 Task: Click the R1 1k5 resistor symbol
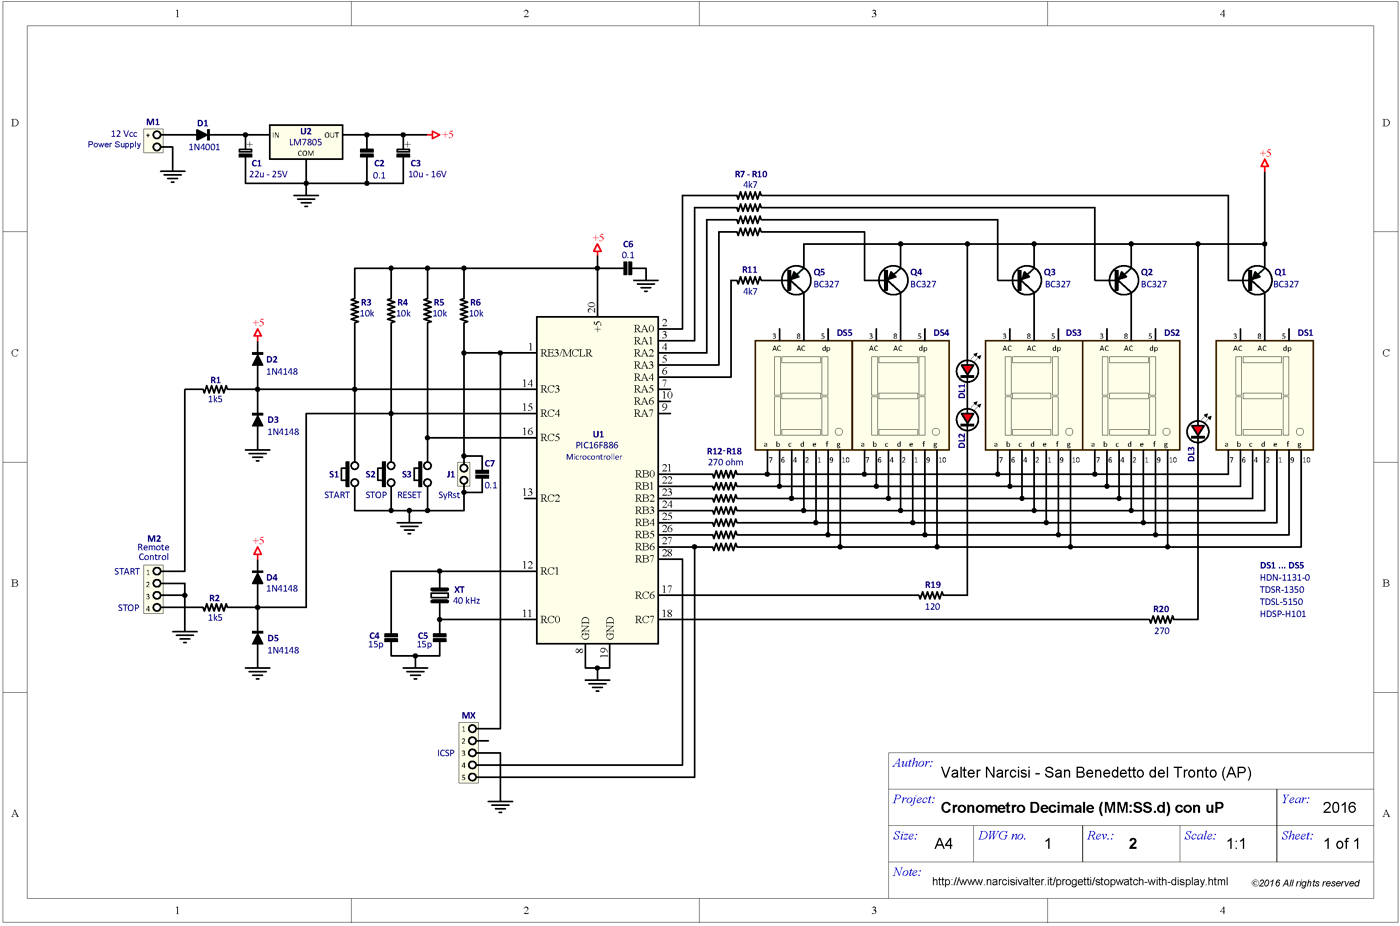coord(215,390)
